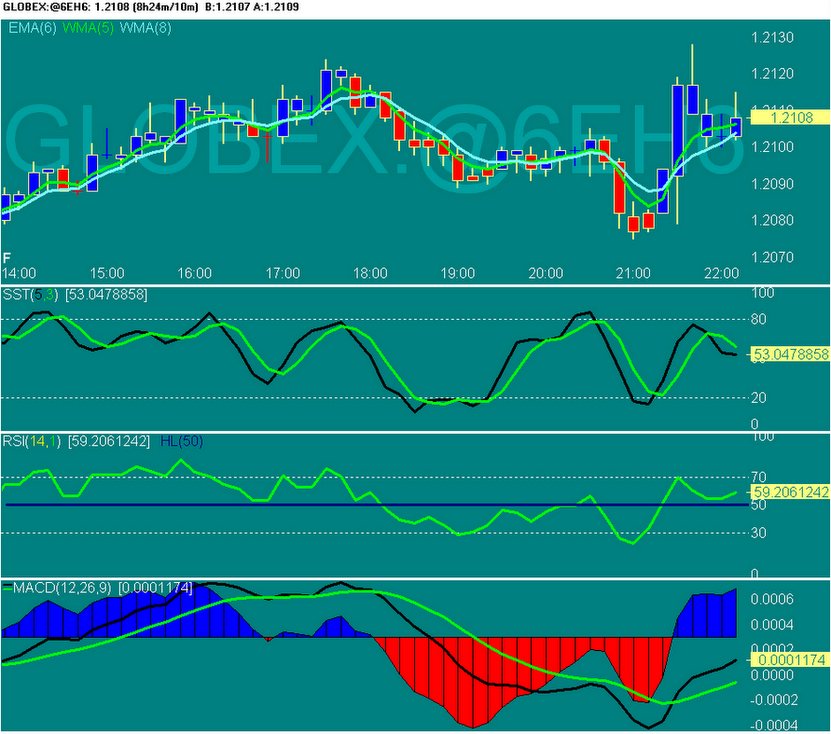
Task: Click the yellow 1.2108 current price tag
Action: pyautogui.click(x=790, y=117)
